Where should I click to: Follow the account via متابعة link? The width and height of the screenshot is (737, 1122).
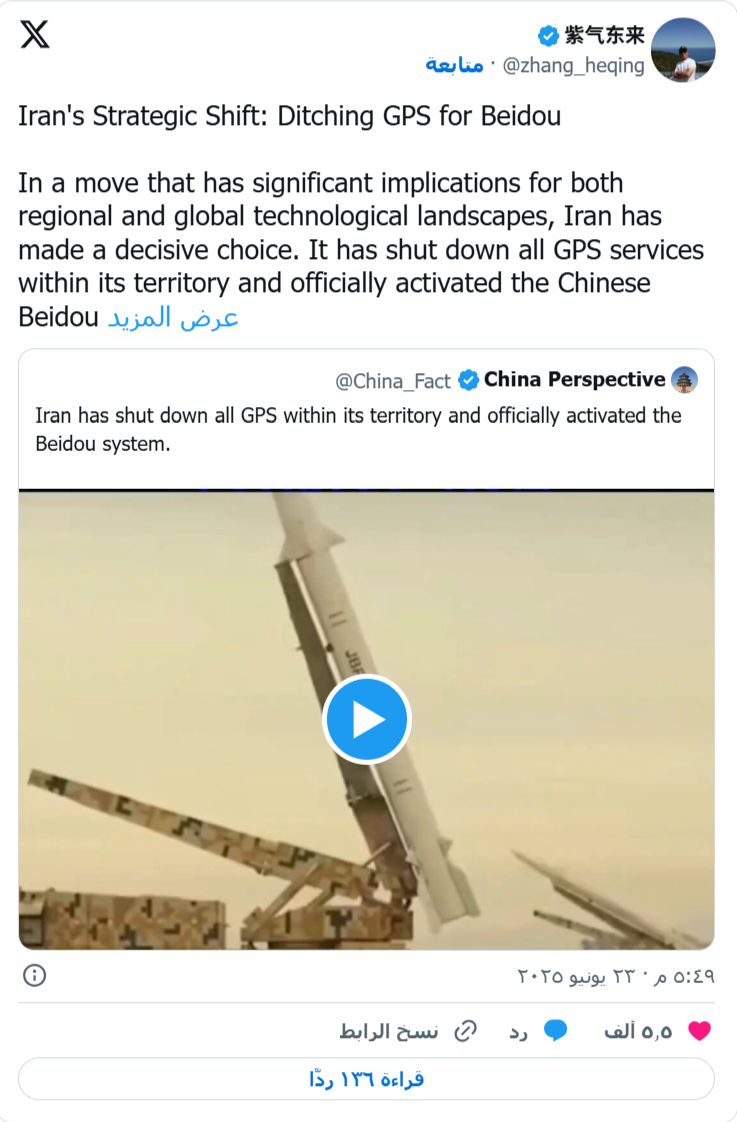pos(454,65)
